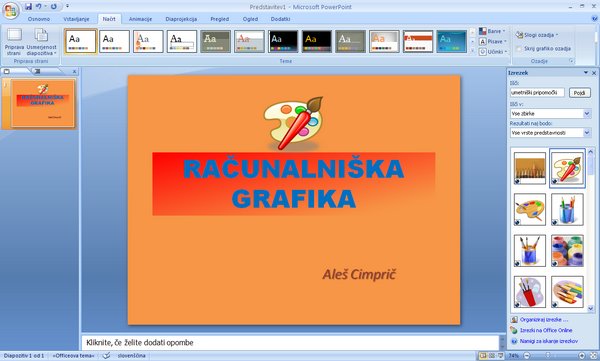Insert the palette with red brush clip
The width and height of the screenshot is (600, 361).
coord(567,168)
